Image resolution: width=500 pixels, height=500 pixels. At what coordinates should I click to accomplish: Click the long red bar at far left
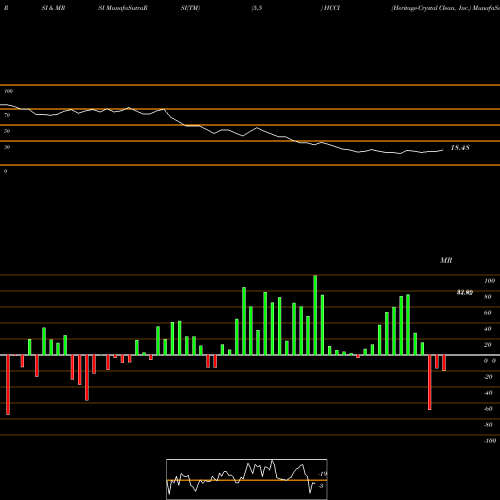click(x=8, y=385)
